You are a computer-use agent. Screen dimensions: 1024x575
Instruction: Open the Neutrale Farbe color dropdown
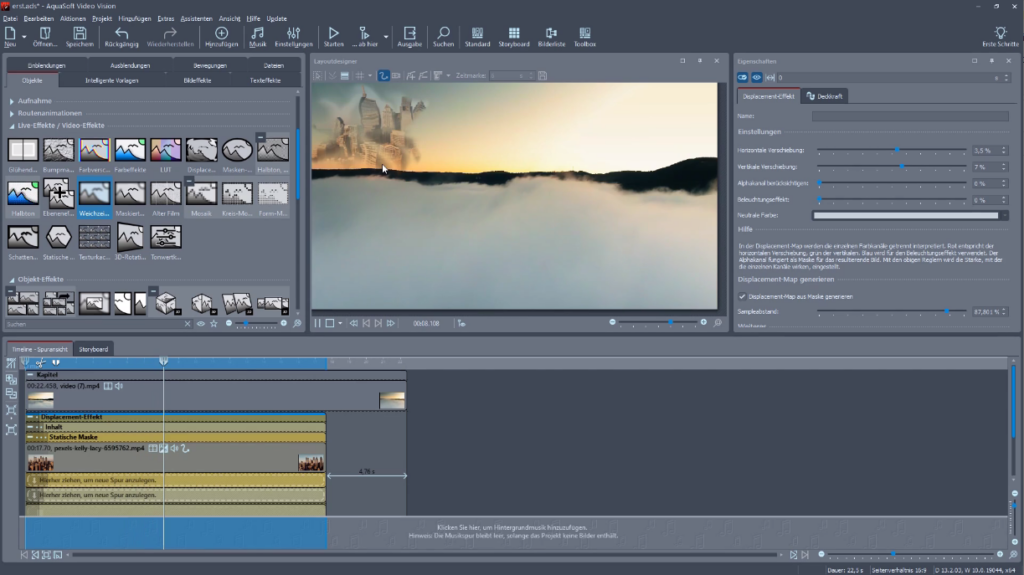tap(1003, 215)
